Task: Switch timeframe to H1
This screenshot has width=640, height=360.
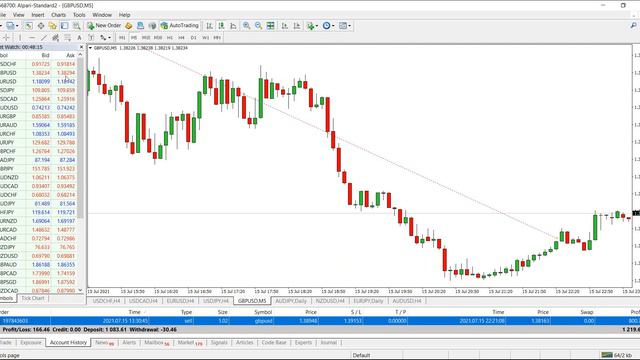Action: (x=170, y=38)
